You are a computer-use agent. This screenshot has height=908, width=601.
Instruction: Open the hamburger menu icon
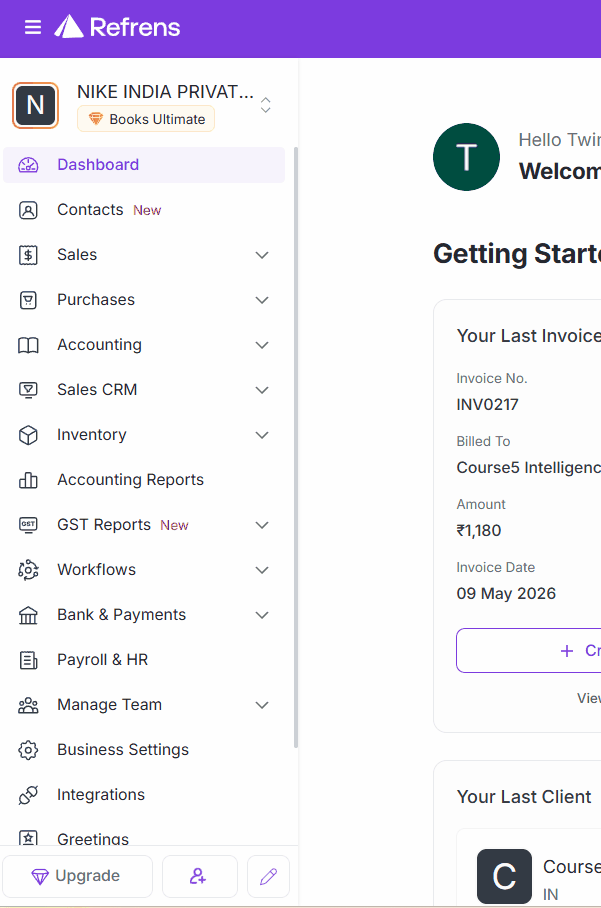[33, 27]
